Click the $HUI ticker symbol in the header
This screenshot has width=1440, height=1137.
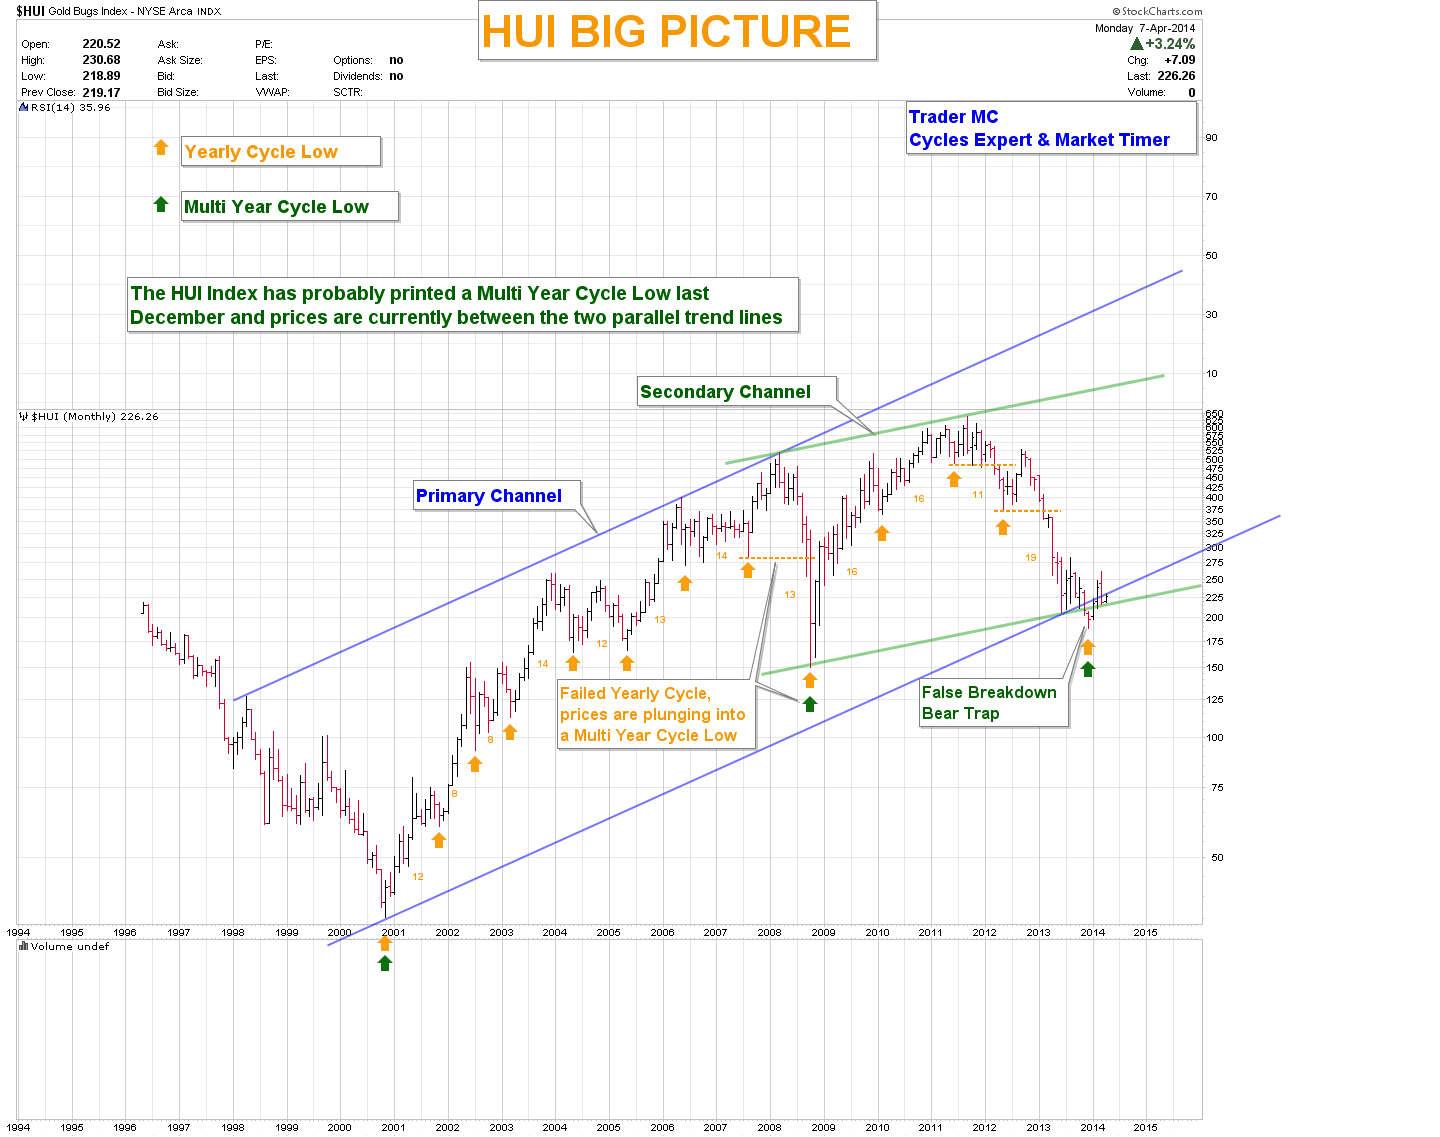pyautogui.click(x=30, y=11)
